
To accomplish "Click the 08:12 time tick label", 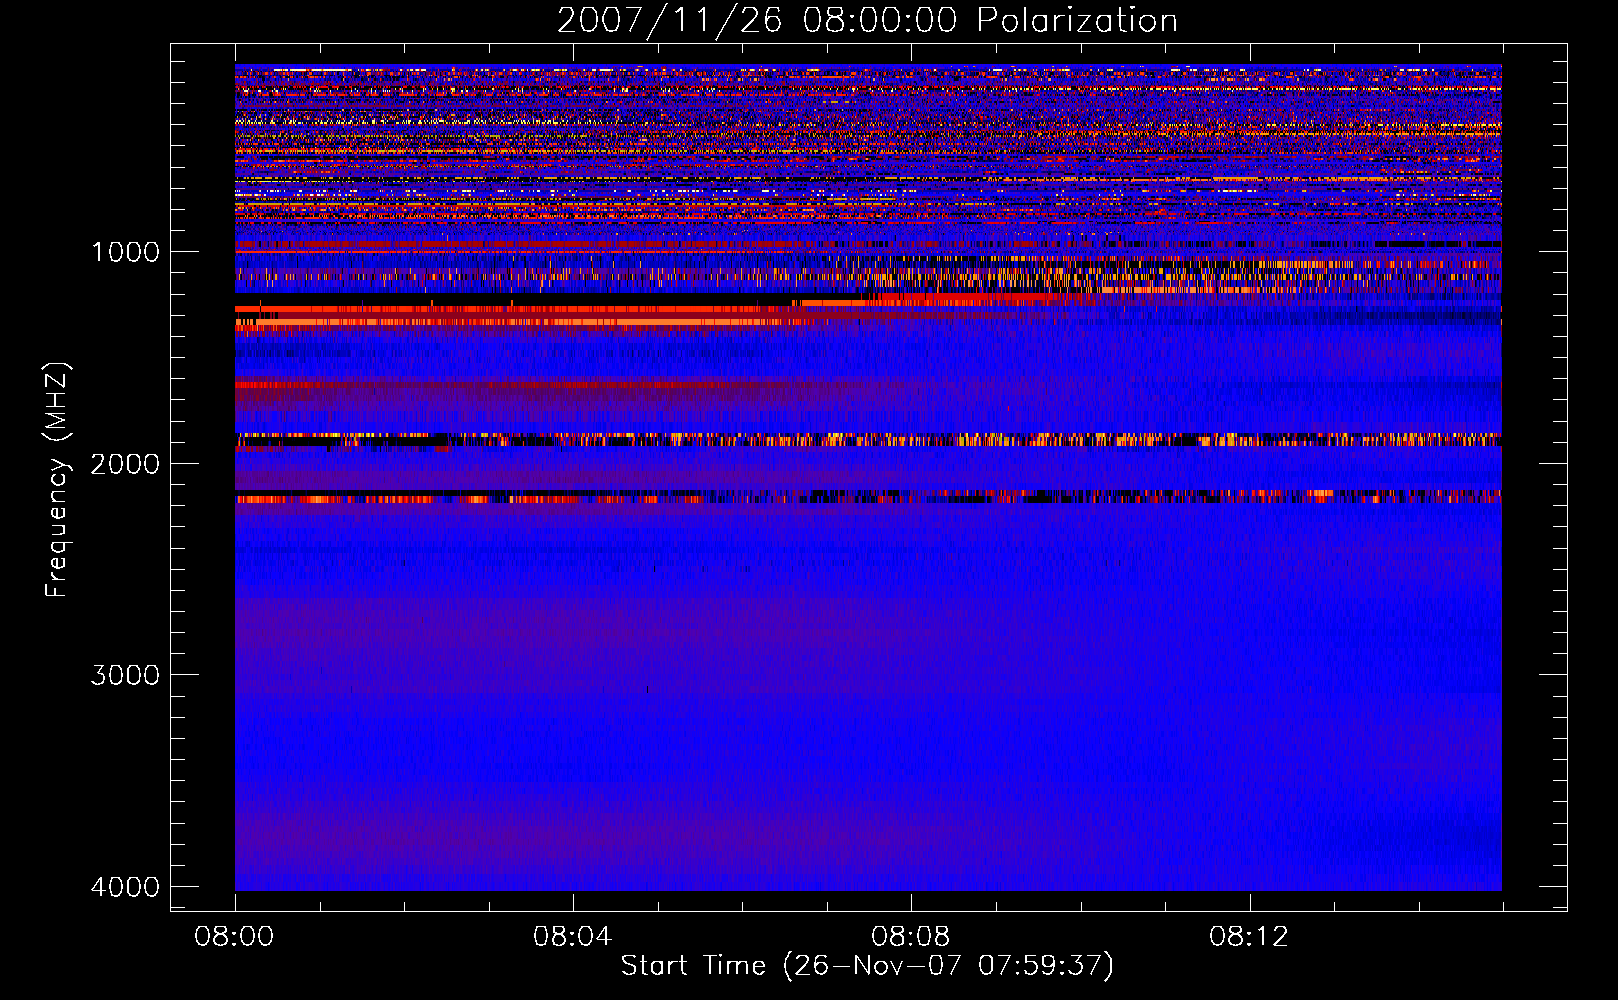I will (1249, 937).
